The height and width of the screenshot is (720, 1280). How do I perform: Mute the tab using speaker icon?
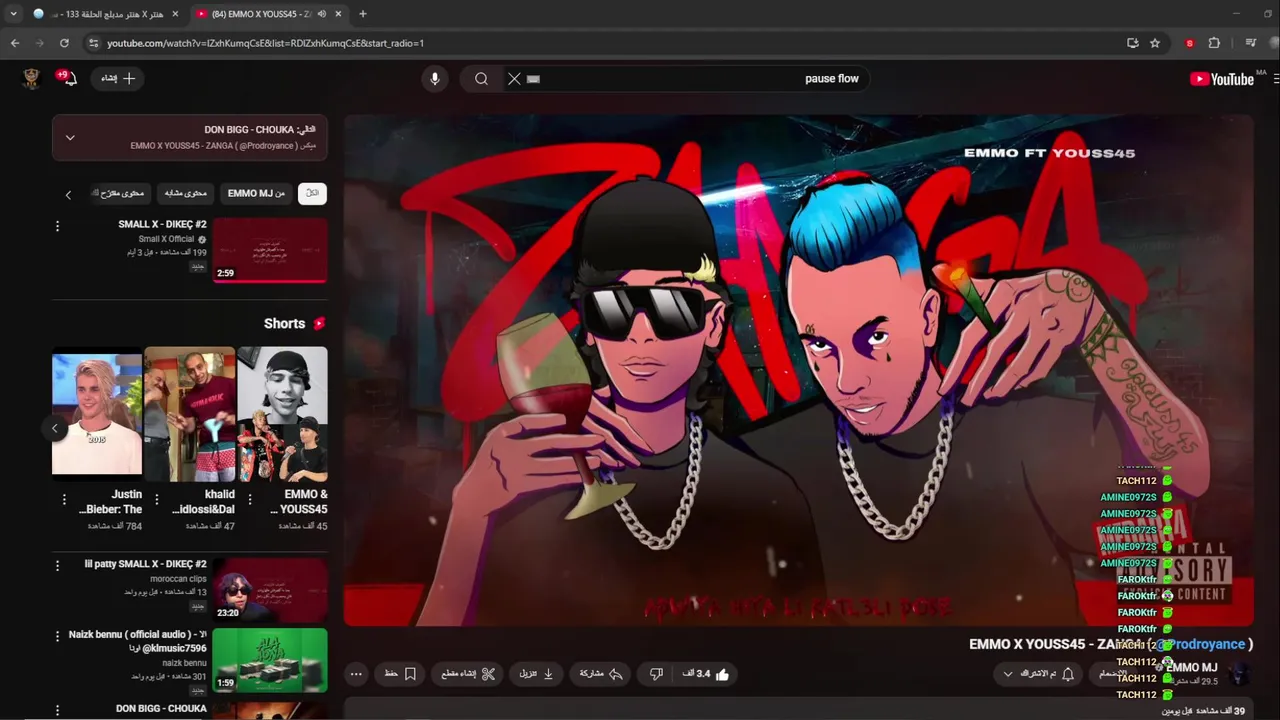(322, 14)
